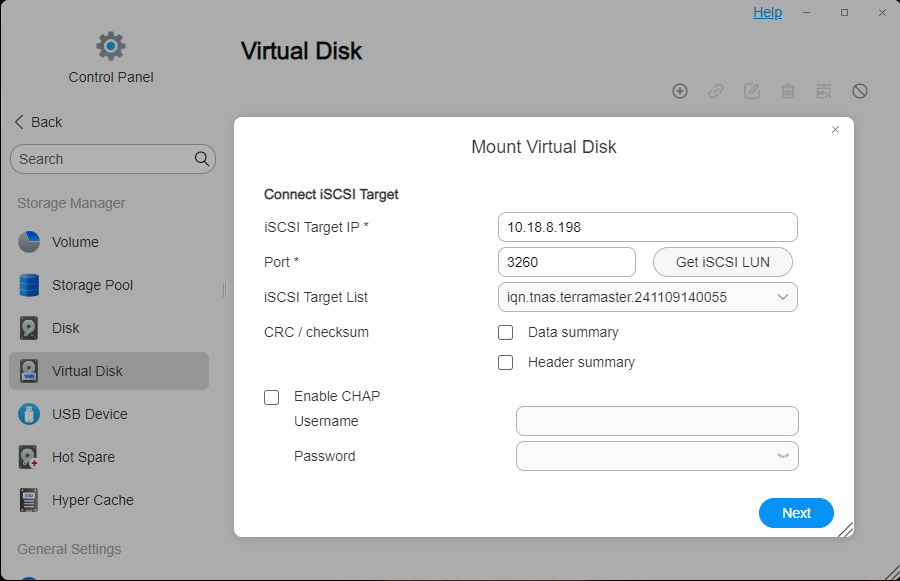Click the link icon in toolbar

click(716, 91)
